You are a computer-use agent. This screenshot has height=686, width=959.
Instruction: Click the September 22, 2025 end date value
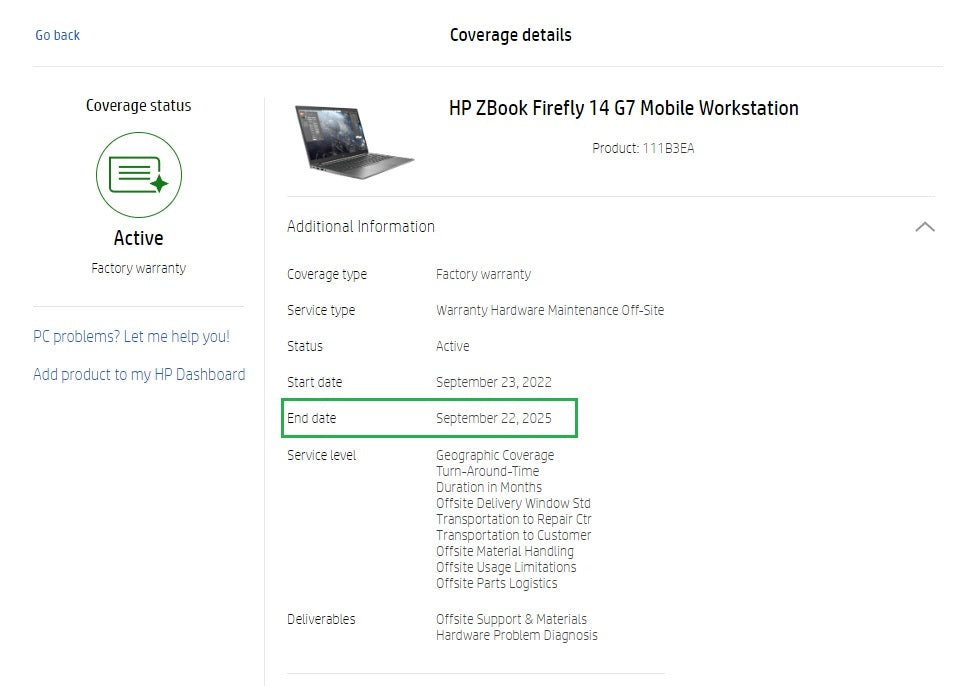click(x=493, y=418)
